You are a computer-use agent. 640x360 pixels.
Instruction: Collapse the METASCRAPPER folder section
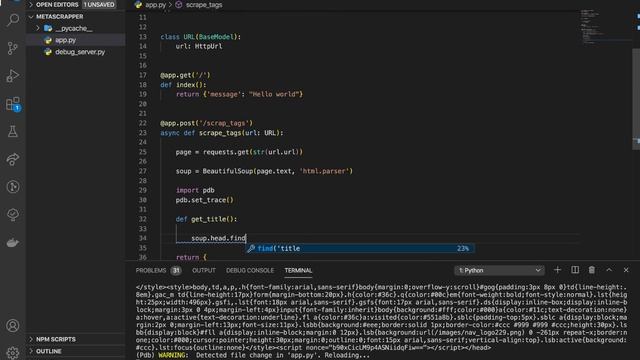coord(59,16)
